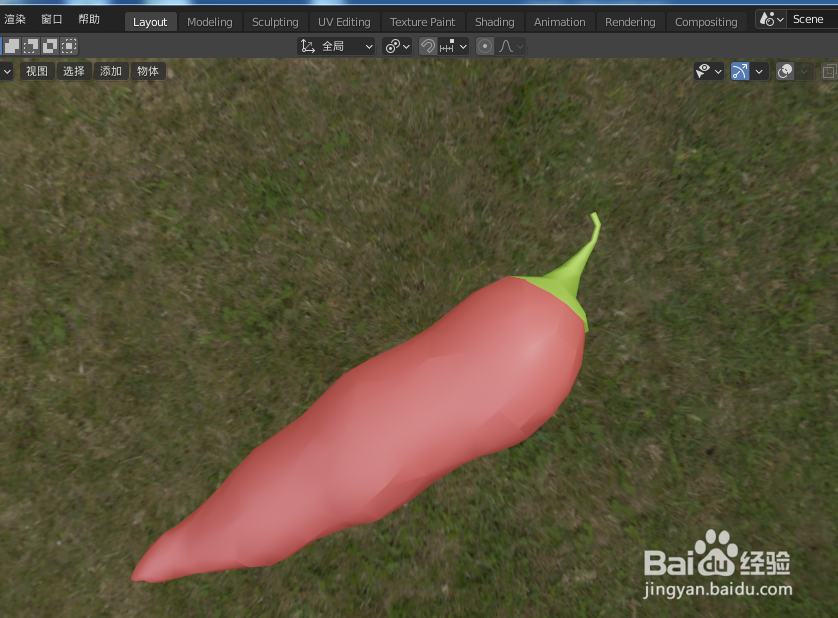Image resolution: width=838 pixels, height=618 pixels.
Task: Switch to the Modeling workspace tab
Action: 210,21
